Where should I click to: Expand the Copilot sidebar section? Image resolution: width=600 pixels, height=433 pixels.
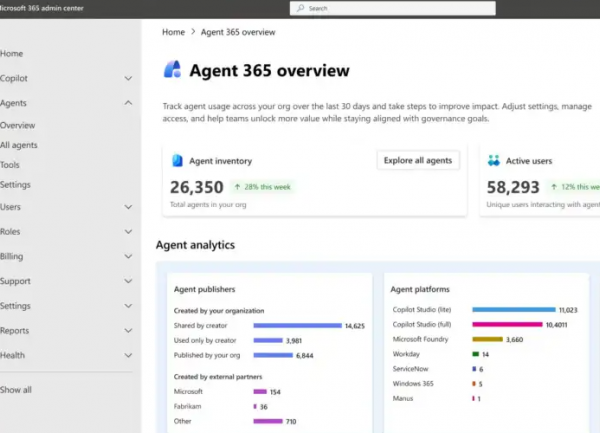point(128,78)
